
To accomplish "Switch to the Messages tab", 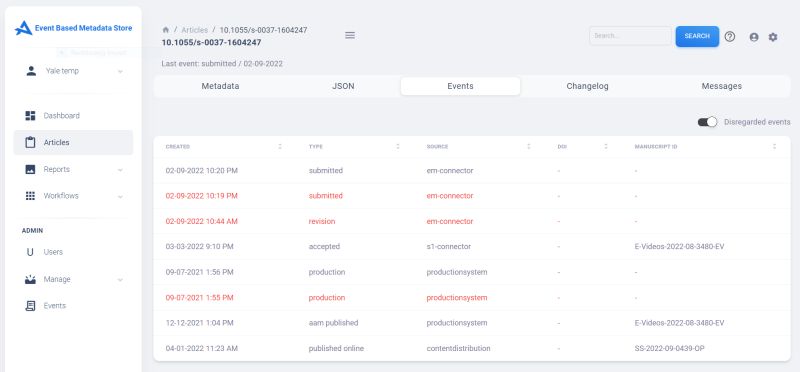I will click(x=721, y=86).
